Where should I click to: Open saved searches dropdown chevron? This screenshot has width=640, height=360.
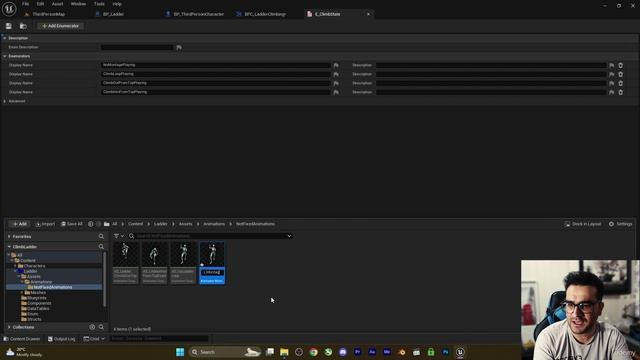point(289,236)
